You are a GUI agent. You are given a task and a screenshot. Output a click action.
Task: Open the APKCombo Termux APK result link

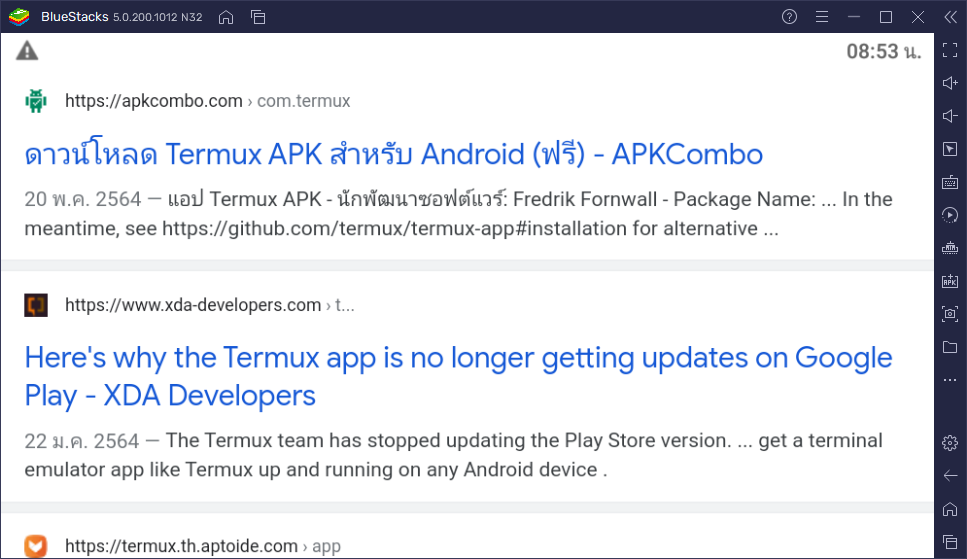pyautogui.click(x=393, y=154)
